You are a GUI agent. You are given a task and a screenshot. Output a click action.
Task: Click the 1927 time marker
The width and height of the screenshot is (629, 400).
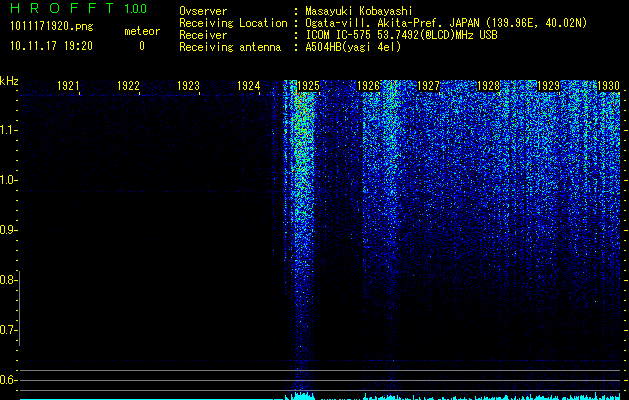point(428,86)
